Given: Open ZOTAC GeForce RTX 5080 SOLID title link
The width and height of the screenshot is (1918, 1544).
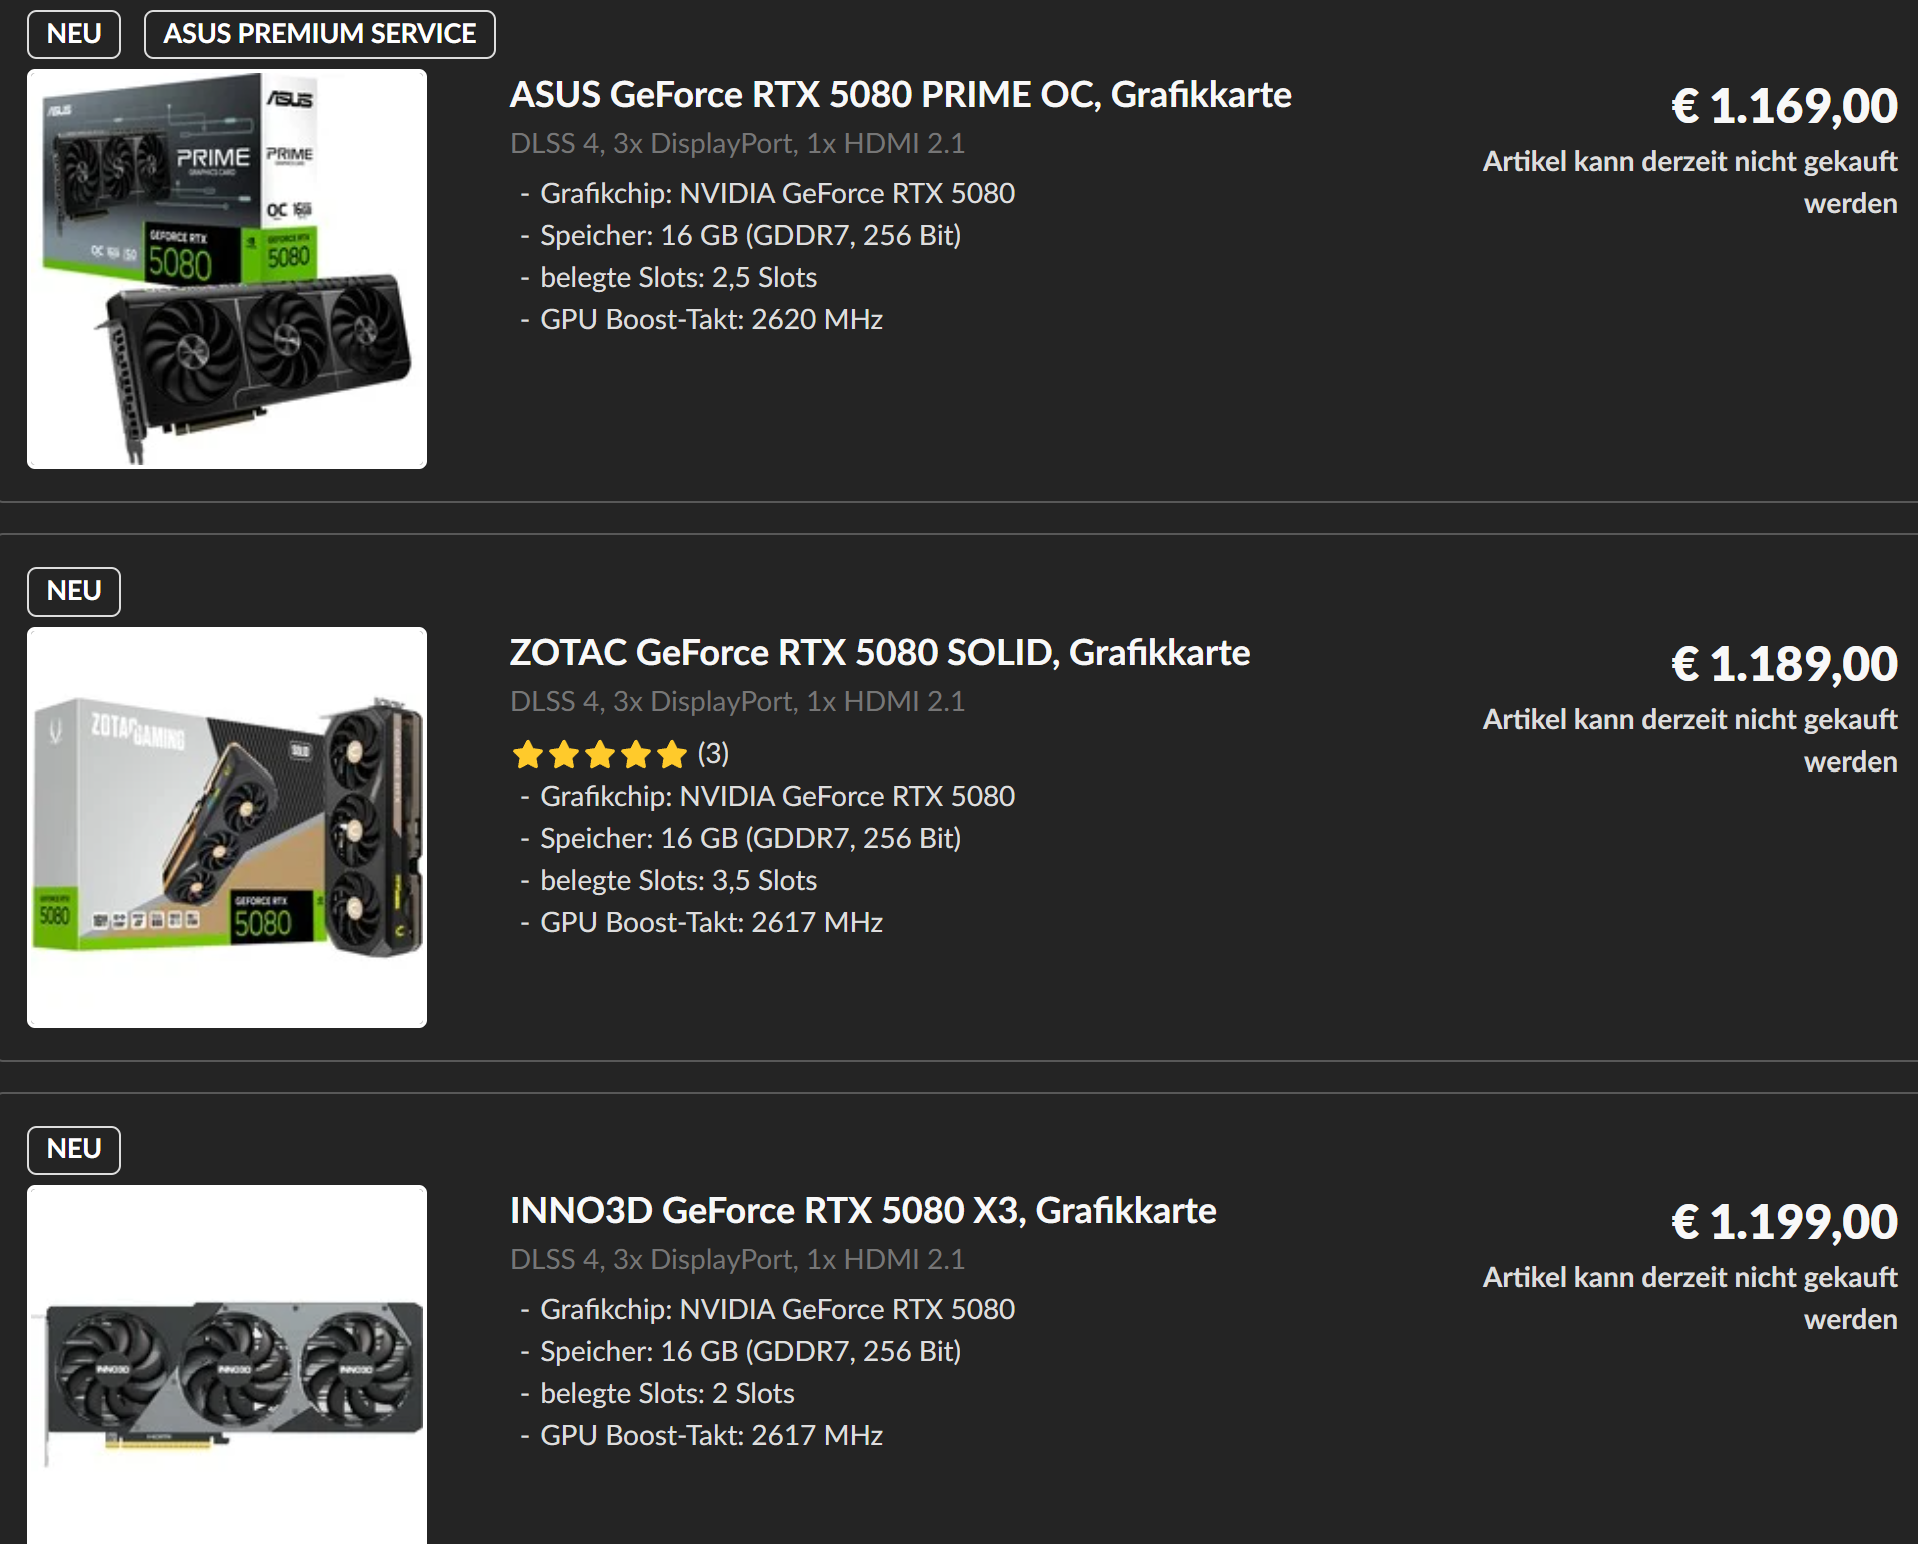Looking at the screenshot, I should (x=880, y=653).
